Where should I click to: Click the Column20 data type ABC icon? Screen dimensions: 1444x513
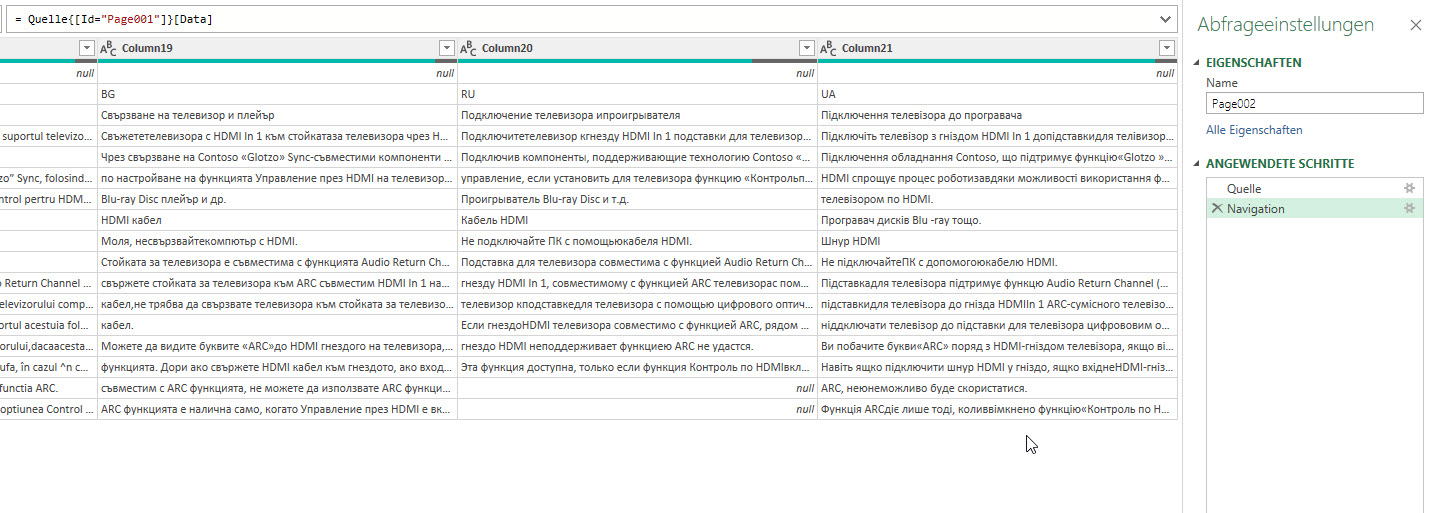[469, 48]
